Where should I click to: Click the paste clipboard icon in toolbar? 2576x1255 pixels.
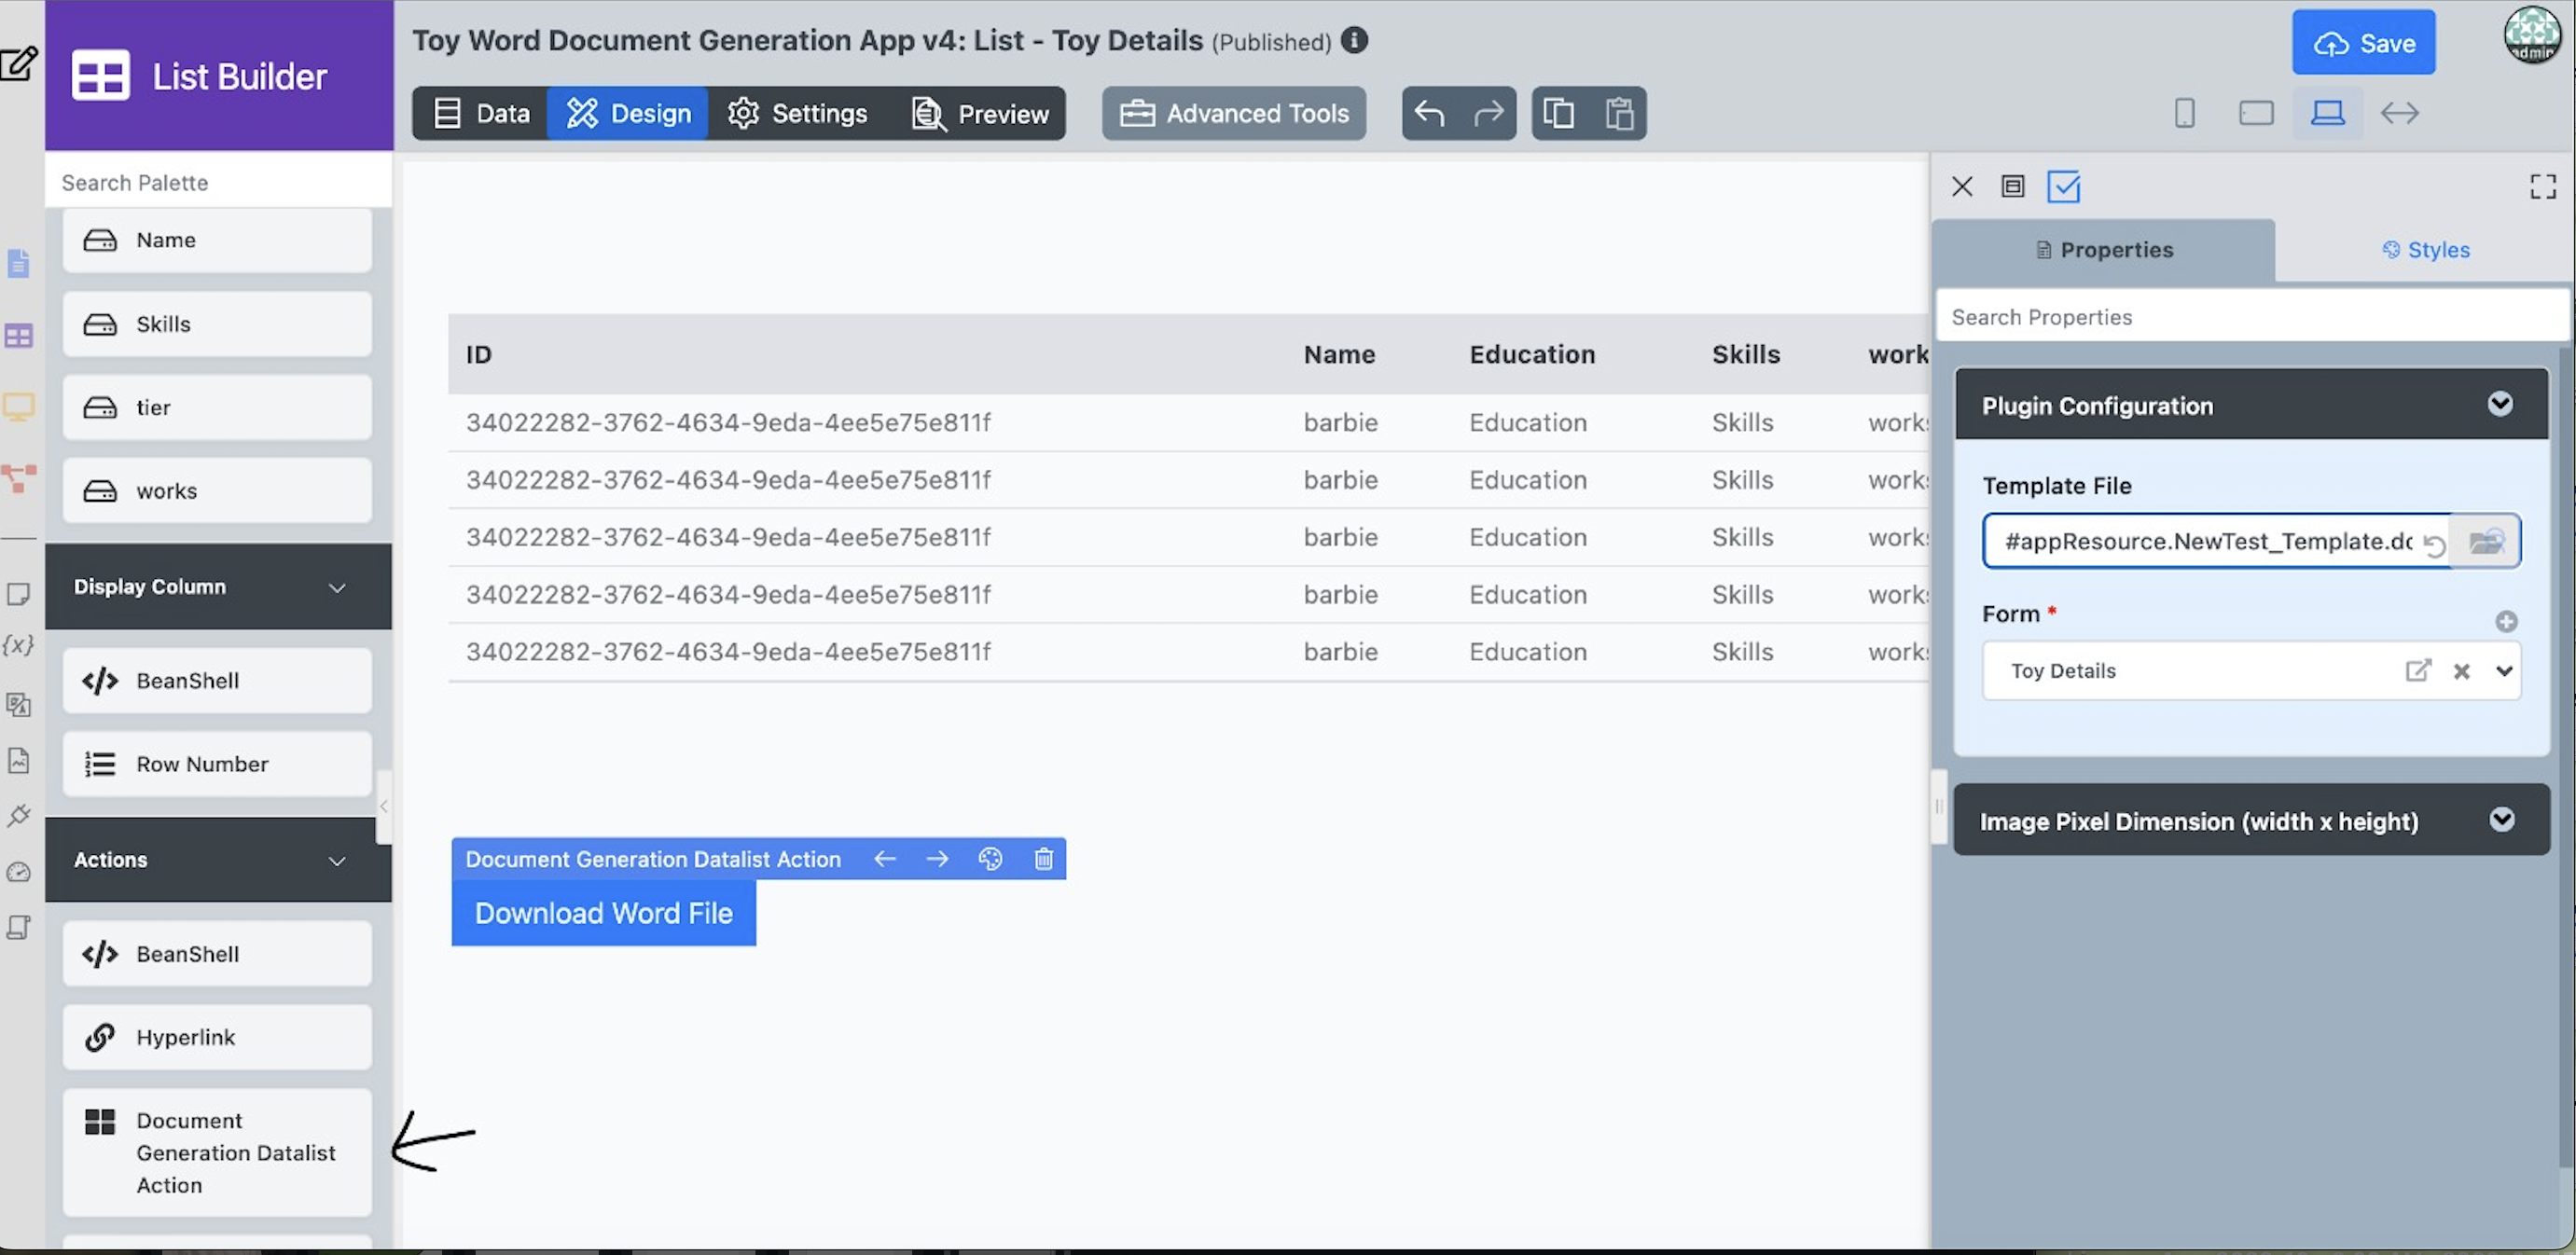pos(1619,113)
